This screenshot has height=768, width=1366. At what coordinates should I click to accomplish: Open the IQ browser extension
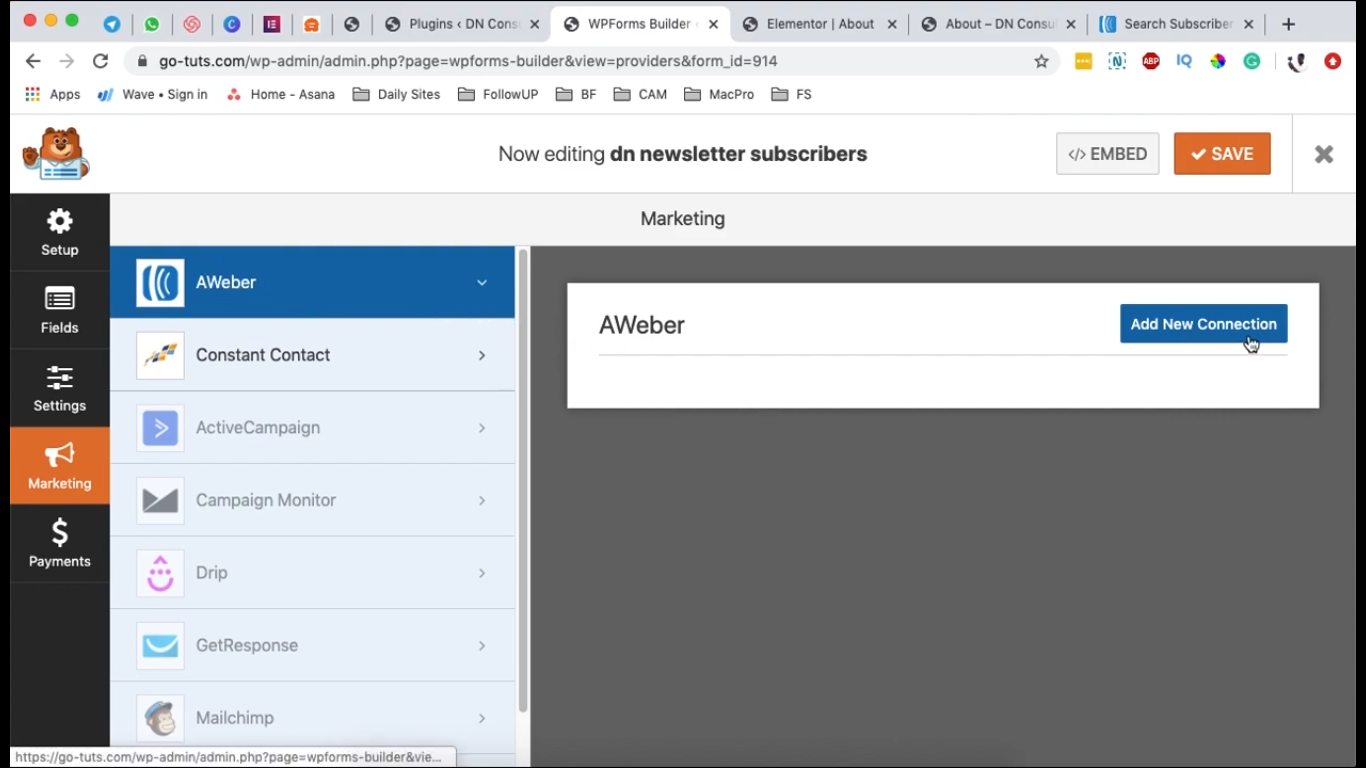tap(1184, 61)
